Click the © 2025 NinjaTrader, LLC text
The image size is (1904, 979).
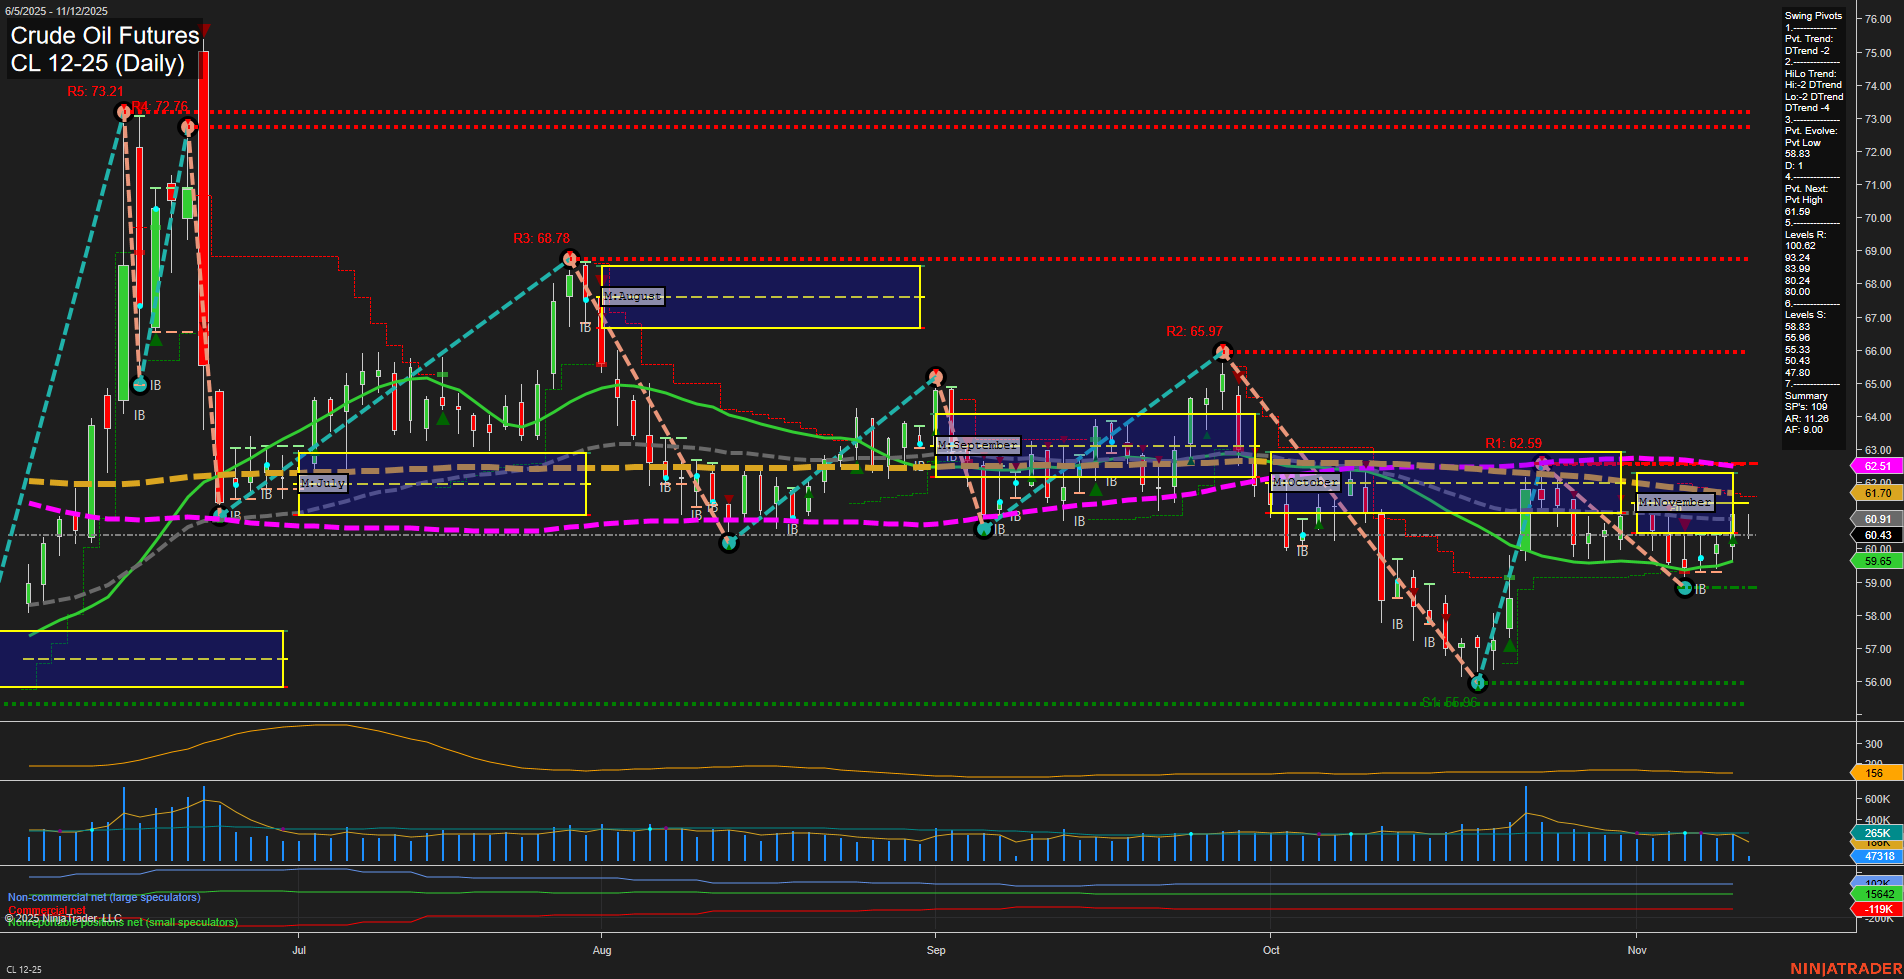click(x=63, y=917)
